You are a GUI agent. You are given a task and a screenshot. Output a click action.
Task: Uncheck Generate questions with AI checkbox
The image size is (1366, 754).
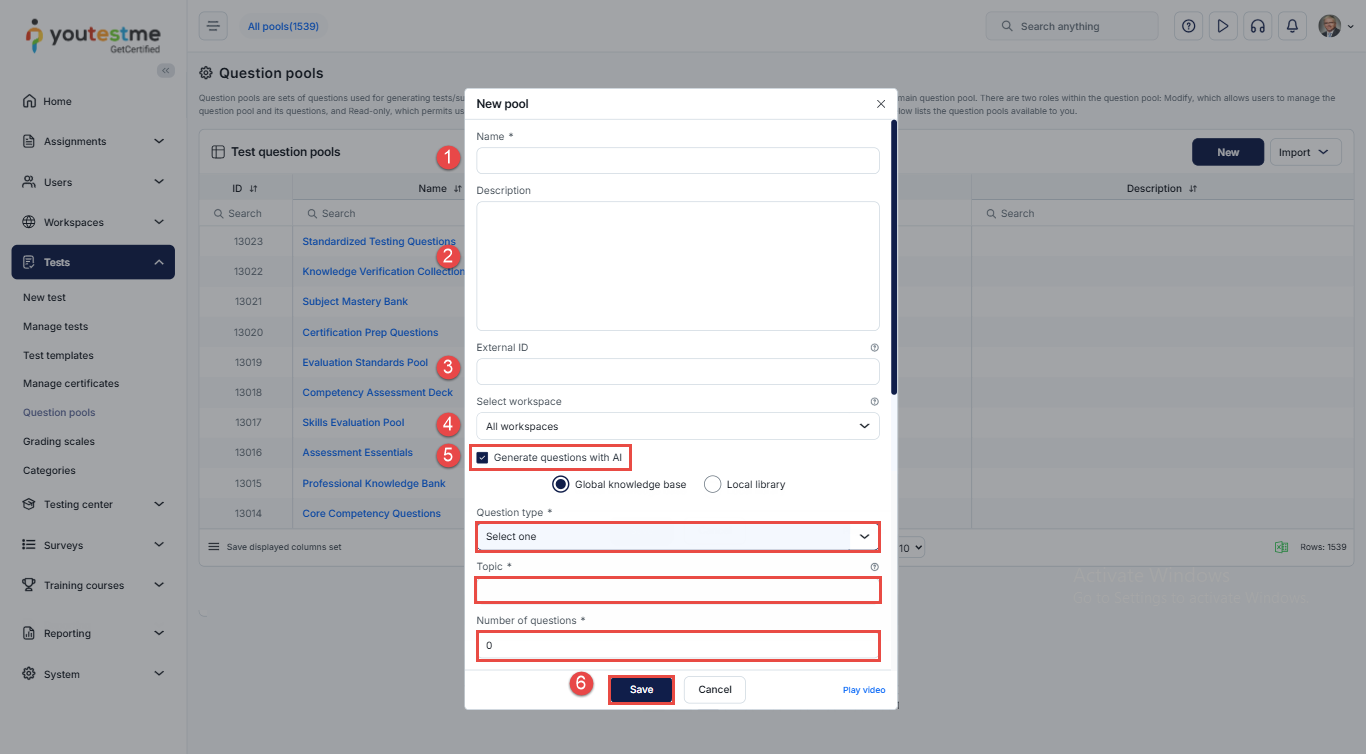(483, 458)
